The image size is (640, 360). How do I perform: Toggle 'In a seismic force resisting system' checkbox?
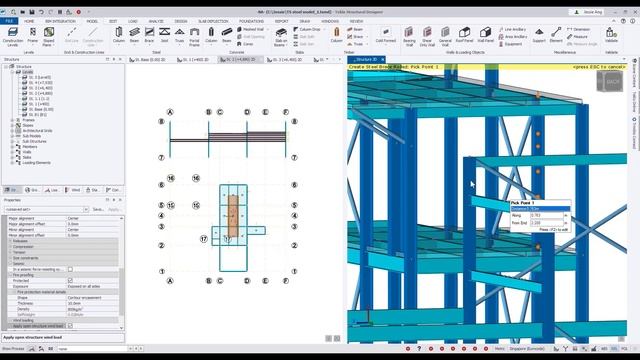pyautogui.click(x=70, y=269)
